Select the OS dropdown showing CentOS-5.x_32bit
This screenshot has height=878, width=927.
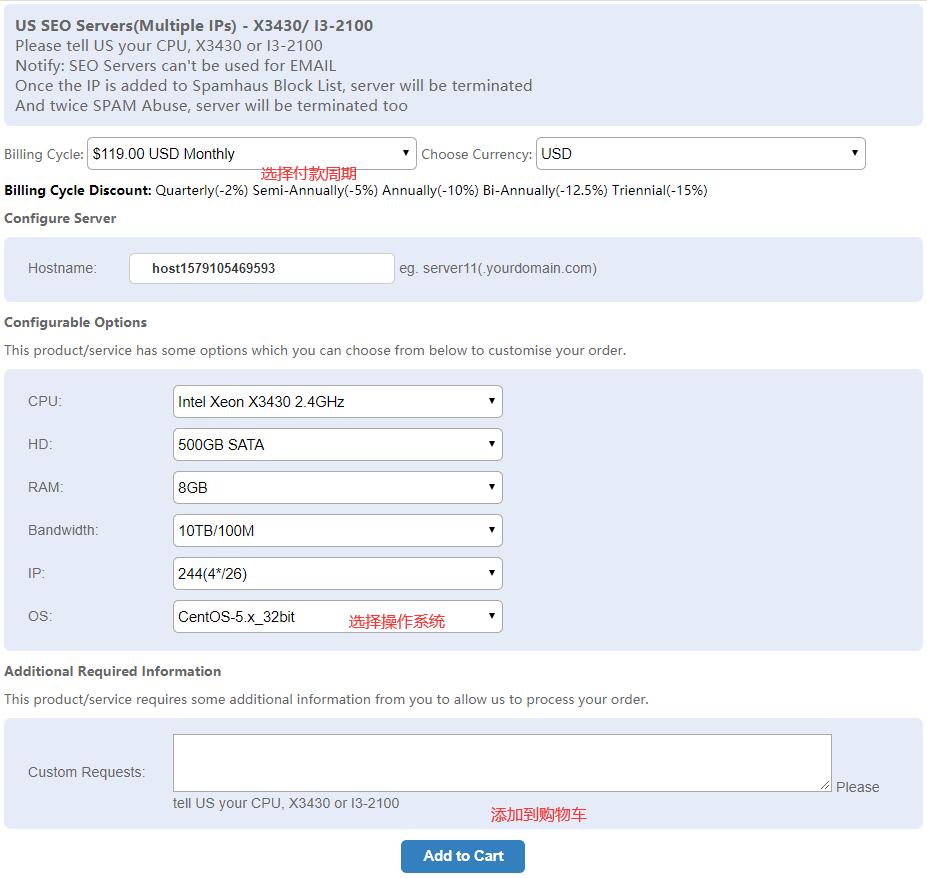pyautogui.click(x=337, y=617)
